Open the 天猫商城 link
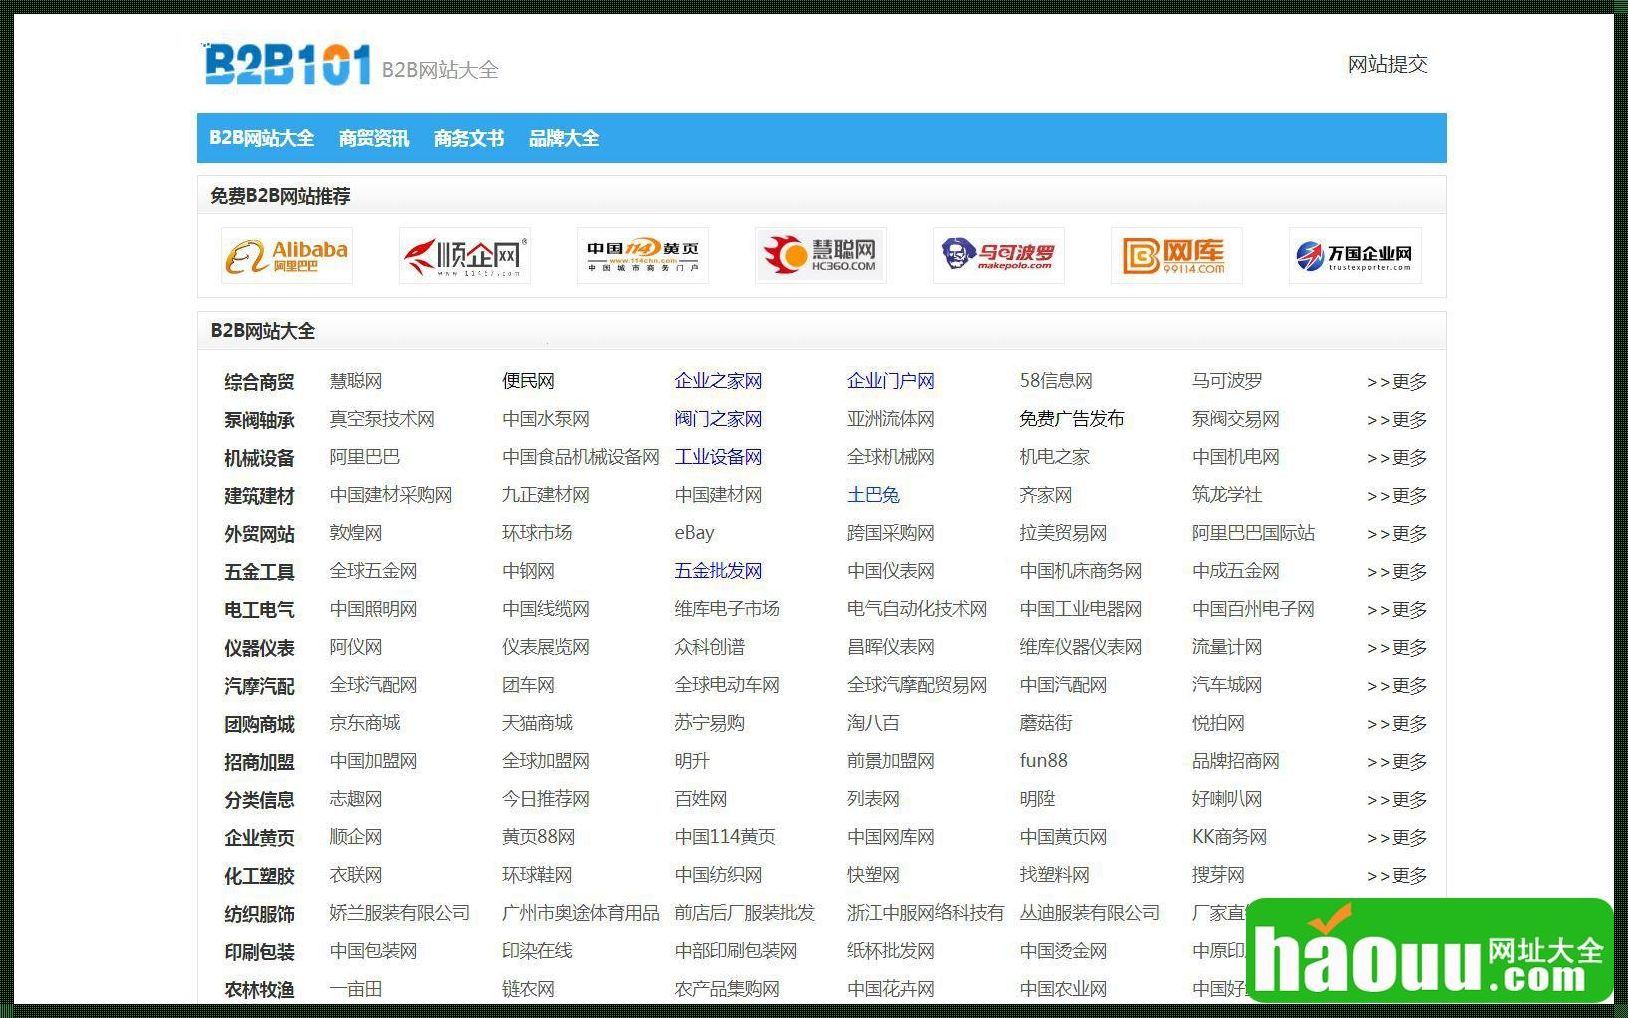 tap(537, 723)
